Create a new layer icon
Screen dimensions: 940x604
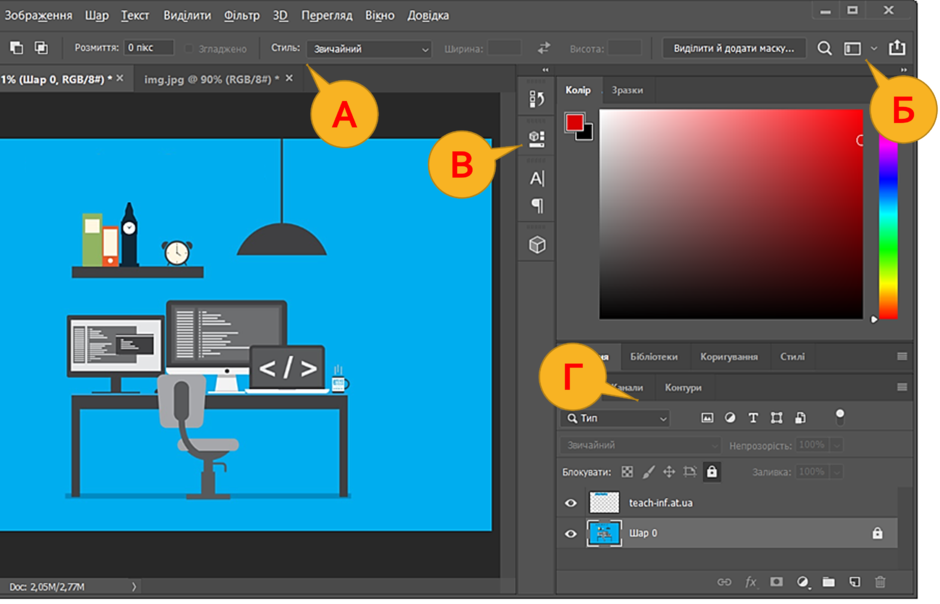click(855, 582)
